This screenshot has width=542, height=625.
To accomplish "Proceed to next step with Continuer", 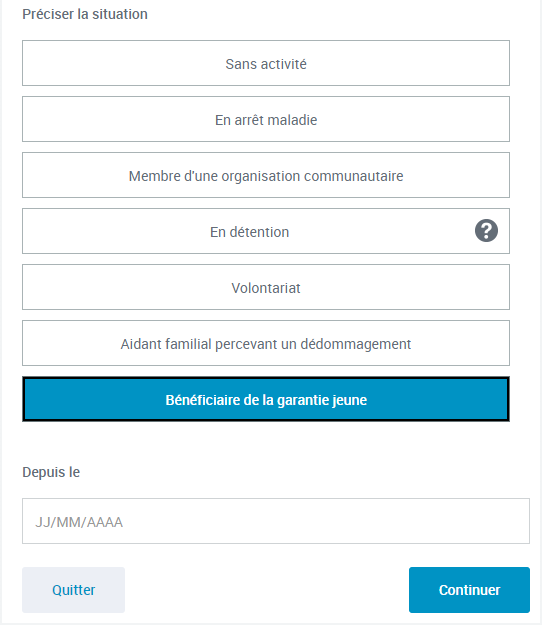I will coord(469,590).
